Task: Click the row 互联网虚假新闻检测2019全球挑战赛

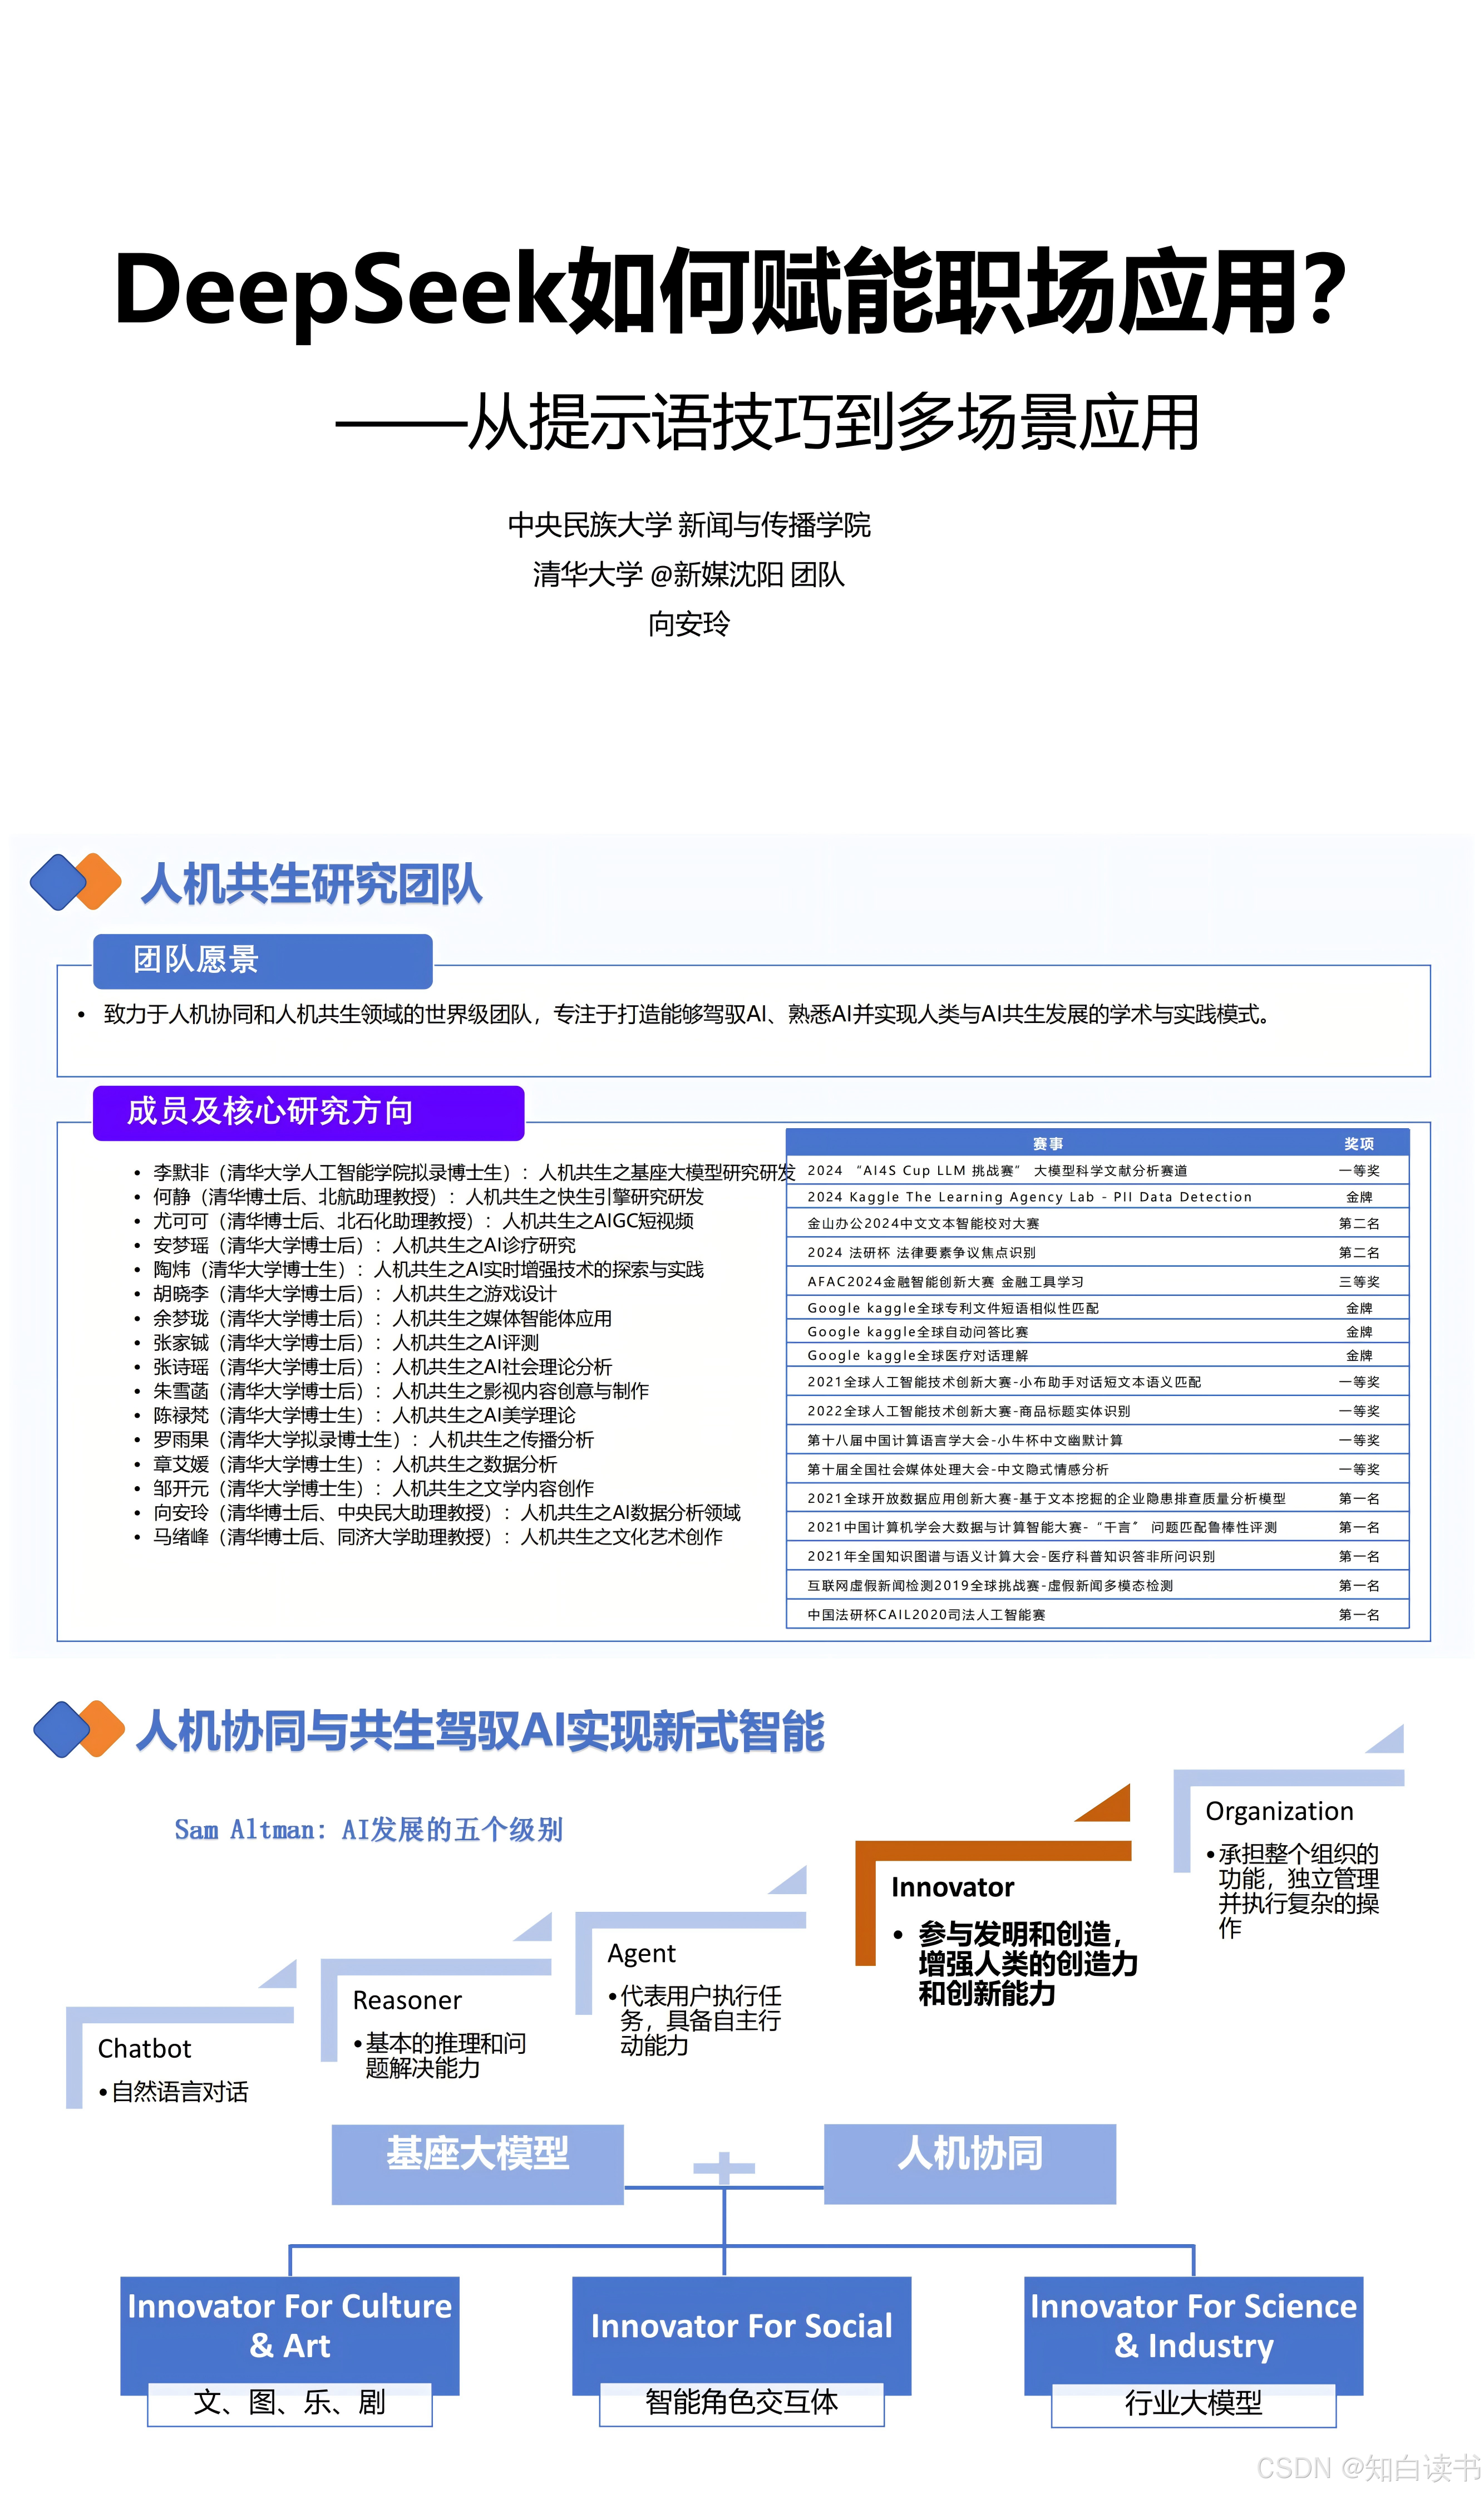Action: (x=1097, y=1585)
